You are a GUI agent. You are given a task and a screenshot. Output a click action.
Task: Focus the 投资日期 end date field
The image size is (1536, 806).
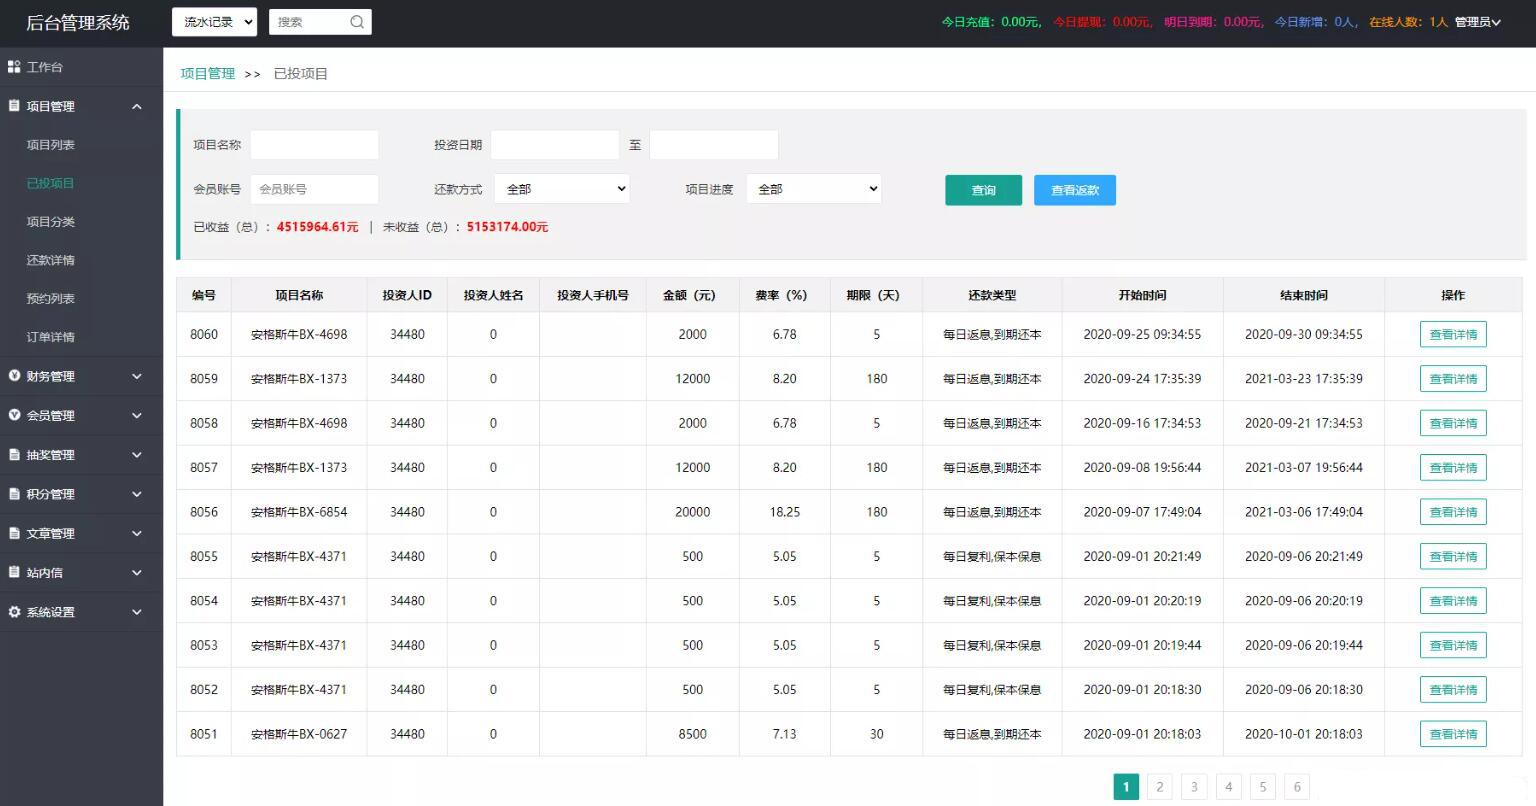(x=714, y=145)
